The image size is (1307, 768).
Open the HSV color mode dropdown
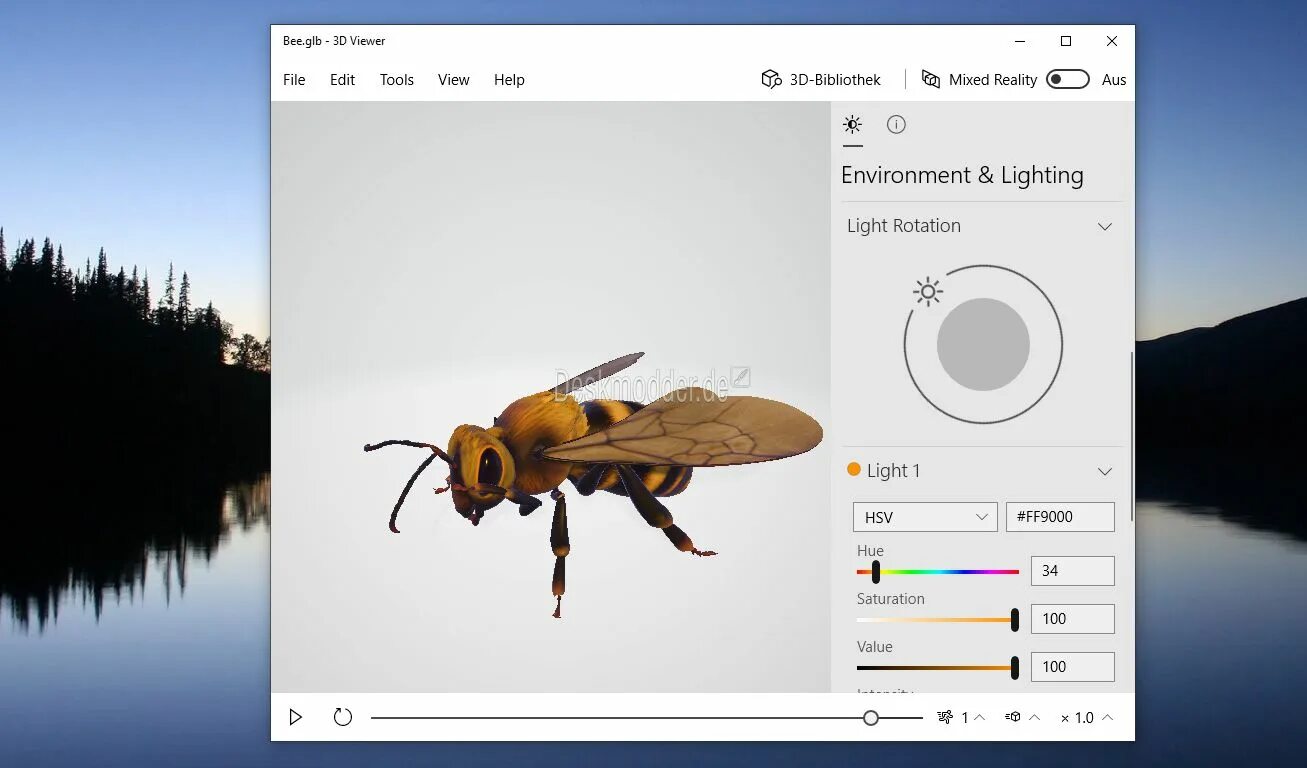[x=925, y=517]
